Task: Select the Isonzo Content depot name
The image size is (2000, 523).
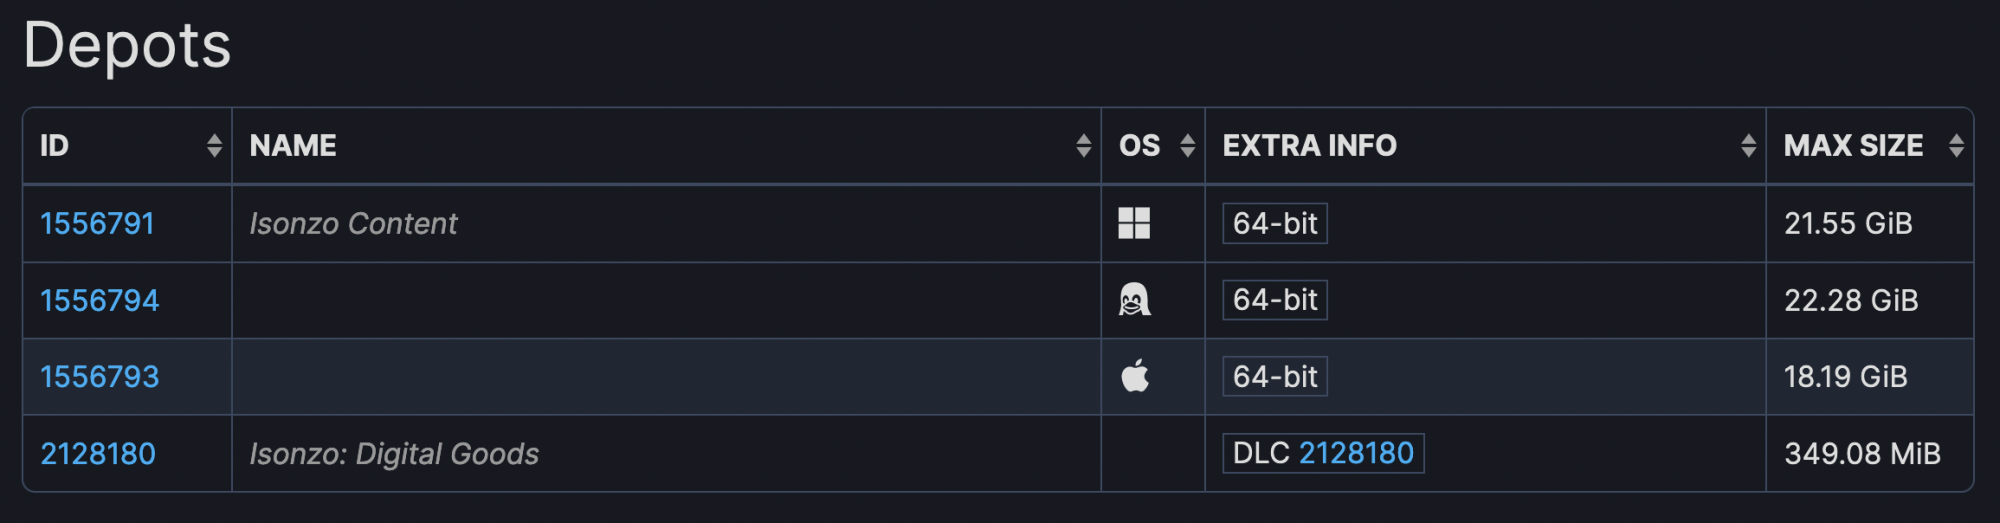Action: [353, 223]
